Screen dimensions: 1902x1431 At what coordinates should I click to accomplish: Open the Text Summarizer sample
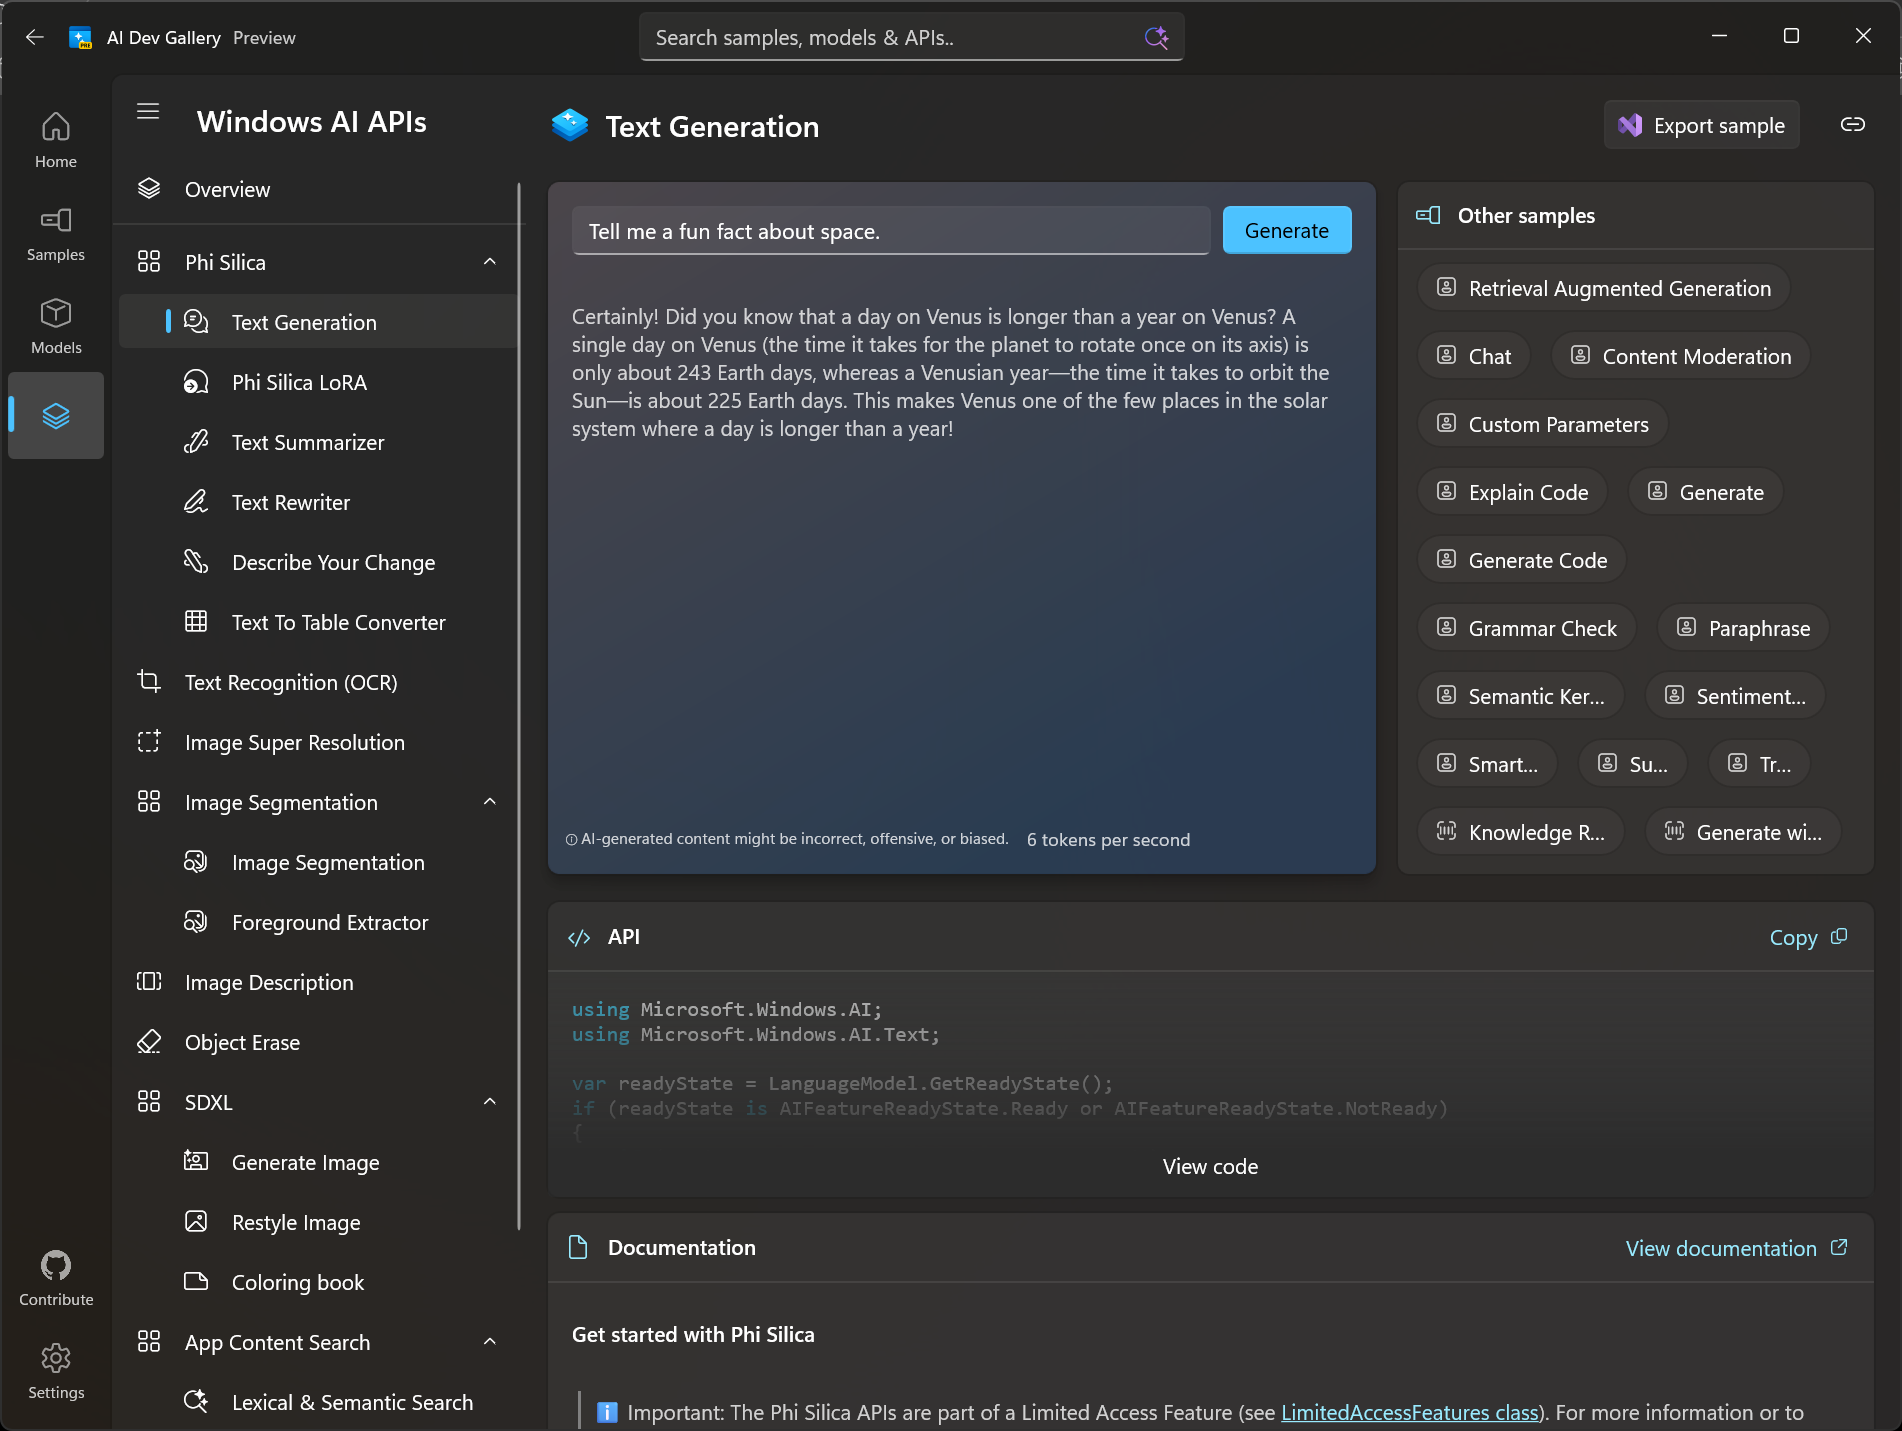(306, 442)
